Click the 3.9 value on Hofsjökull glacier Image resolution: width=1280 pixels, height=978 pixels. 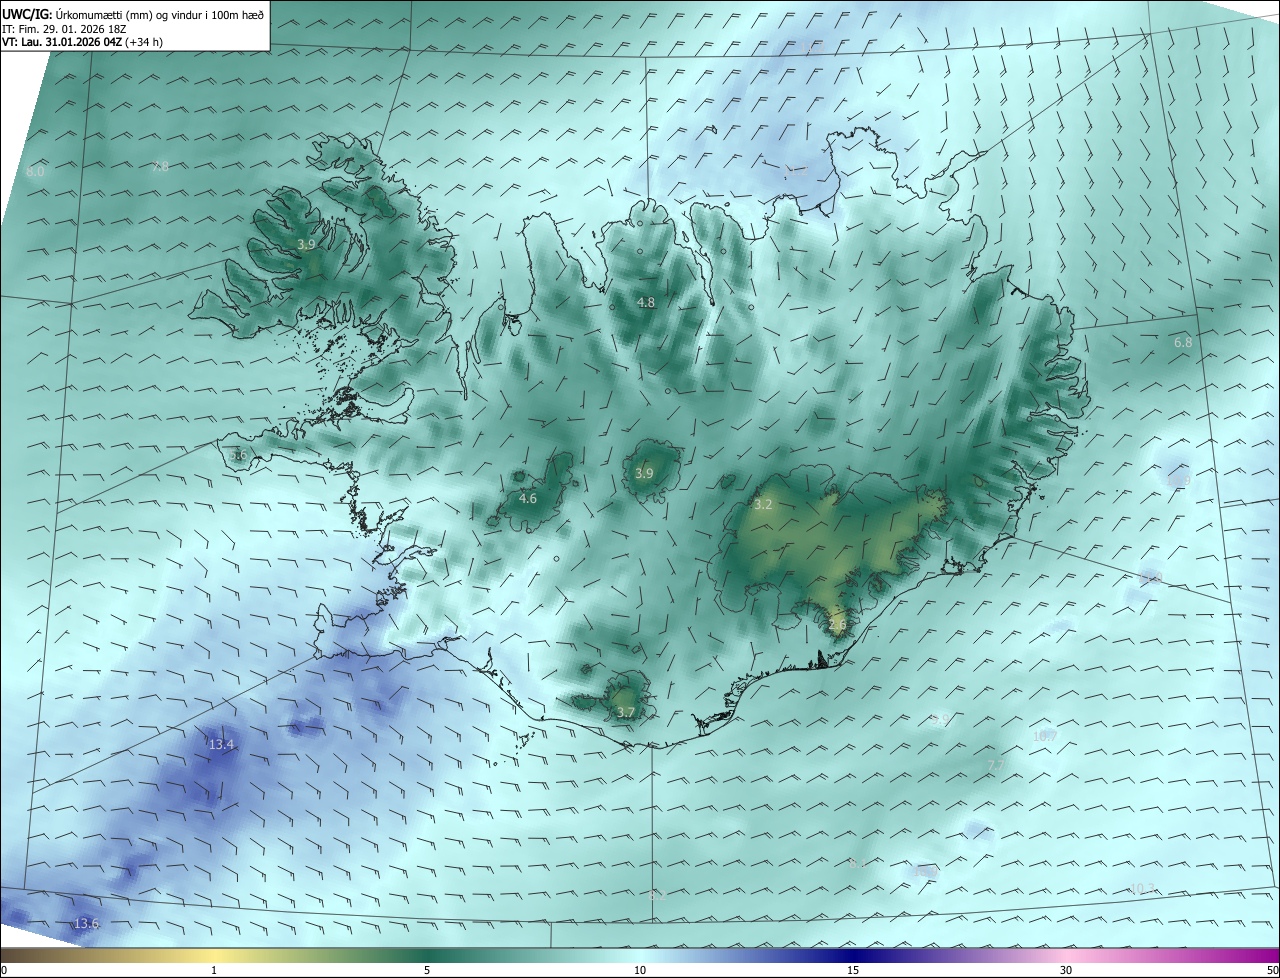[644, 473]
